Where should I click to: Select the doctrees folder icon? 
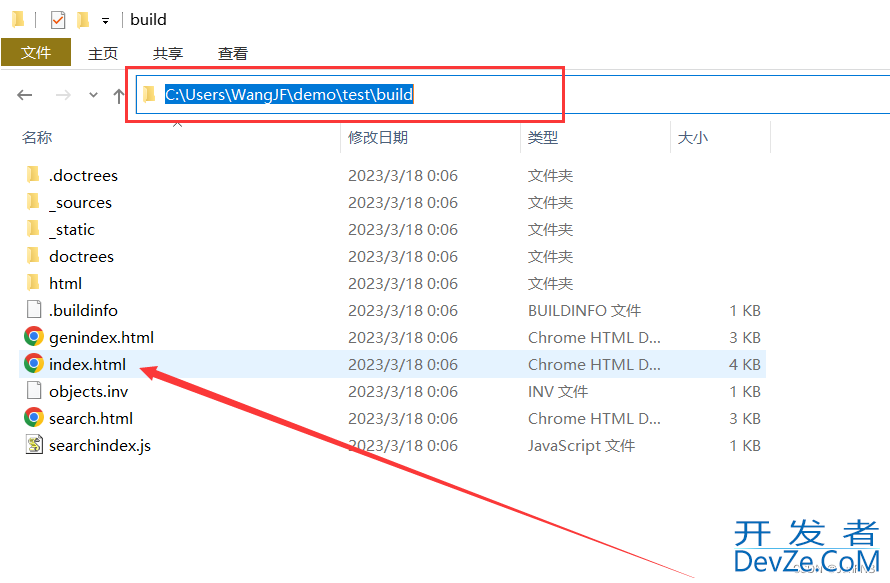click(x=33, y=255)
